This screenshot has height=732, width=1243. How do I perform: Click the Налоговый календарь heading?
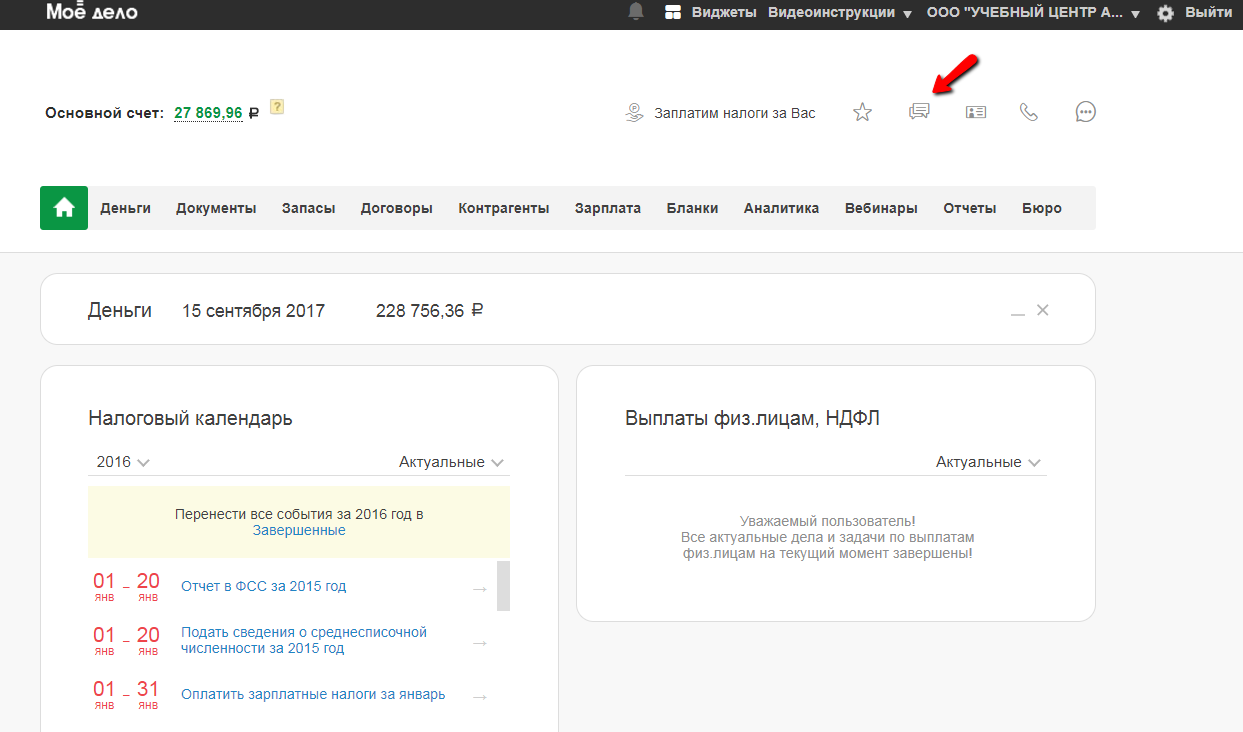(x=190, y=418)
